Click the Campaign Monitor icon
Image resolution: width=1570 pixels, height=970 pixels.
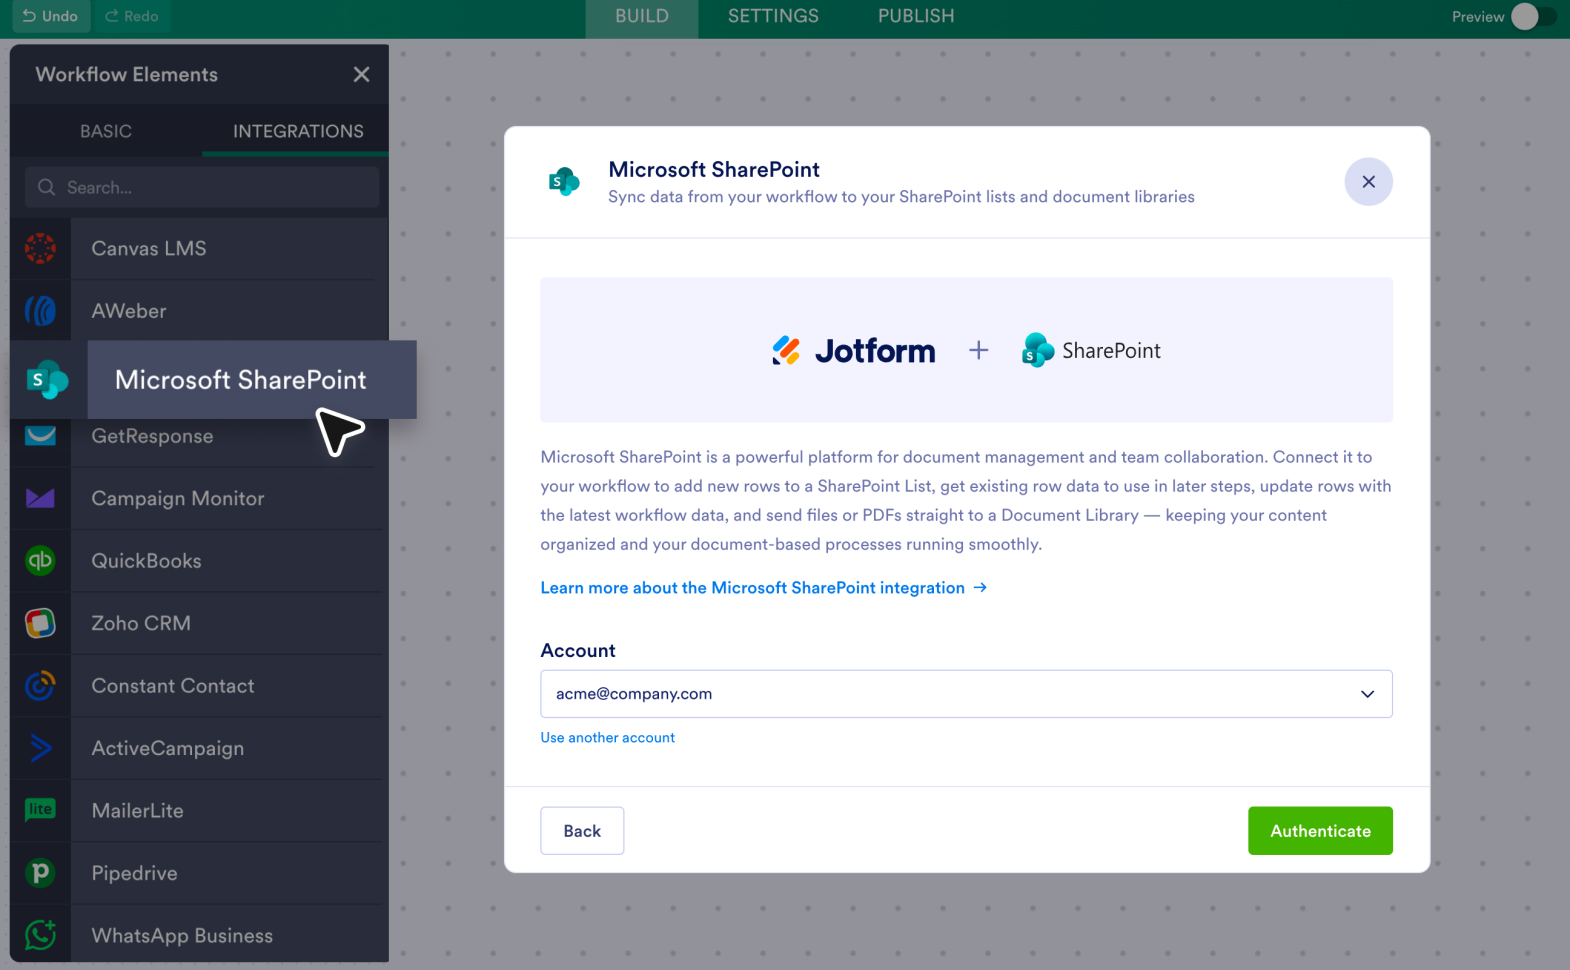coord(40,498)
